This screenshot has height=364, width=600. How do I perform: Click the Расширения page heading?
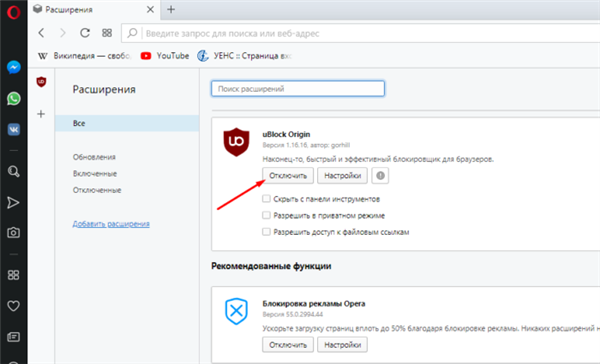pyautogui.click(x=104, y=90)
